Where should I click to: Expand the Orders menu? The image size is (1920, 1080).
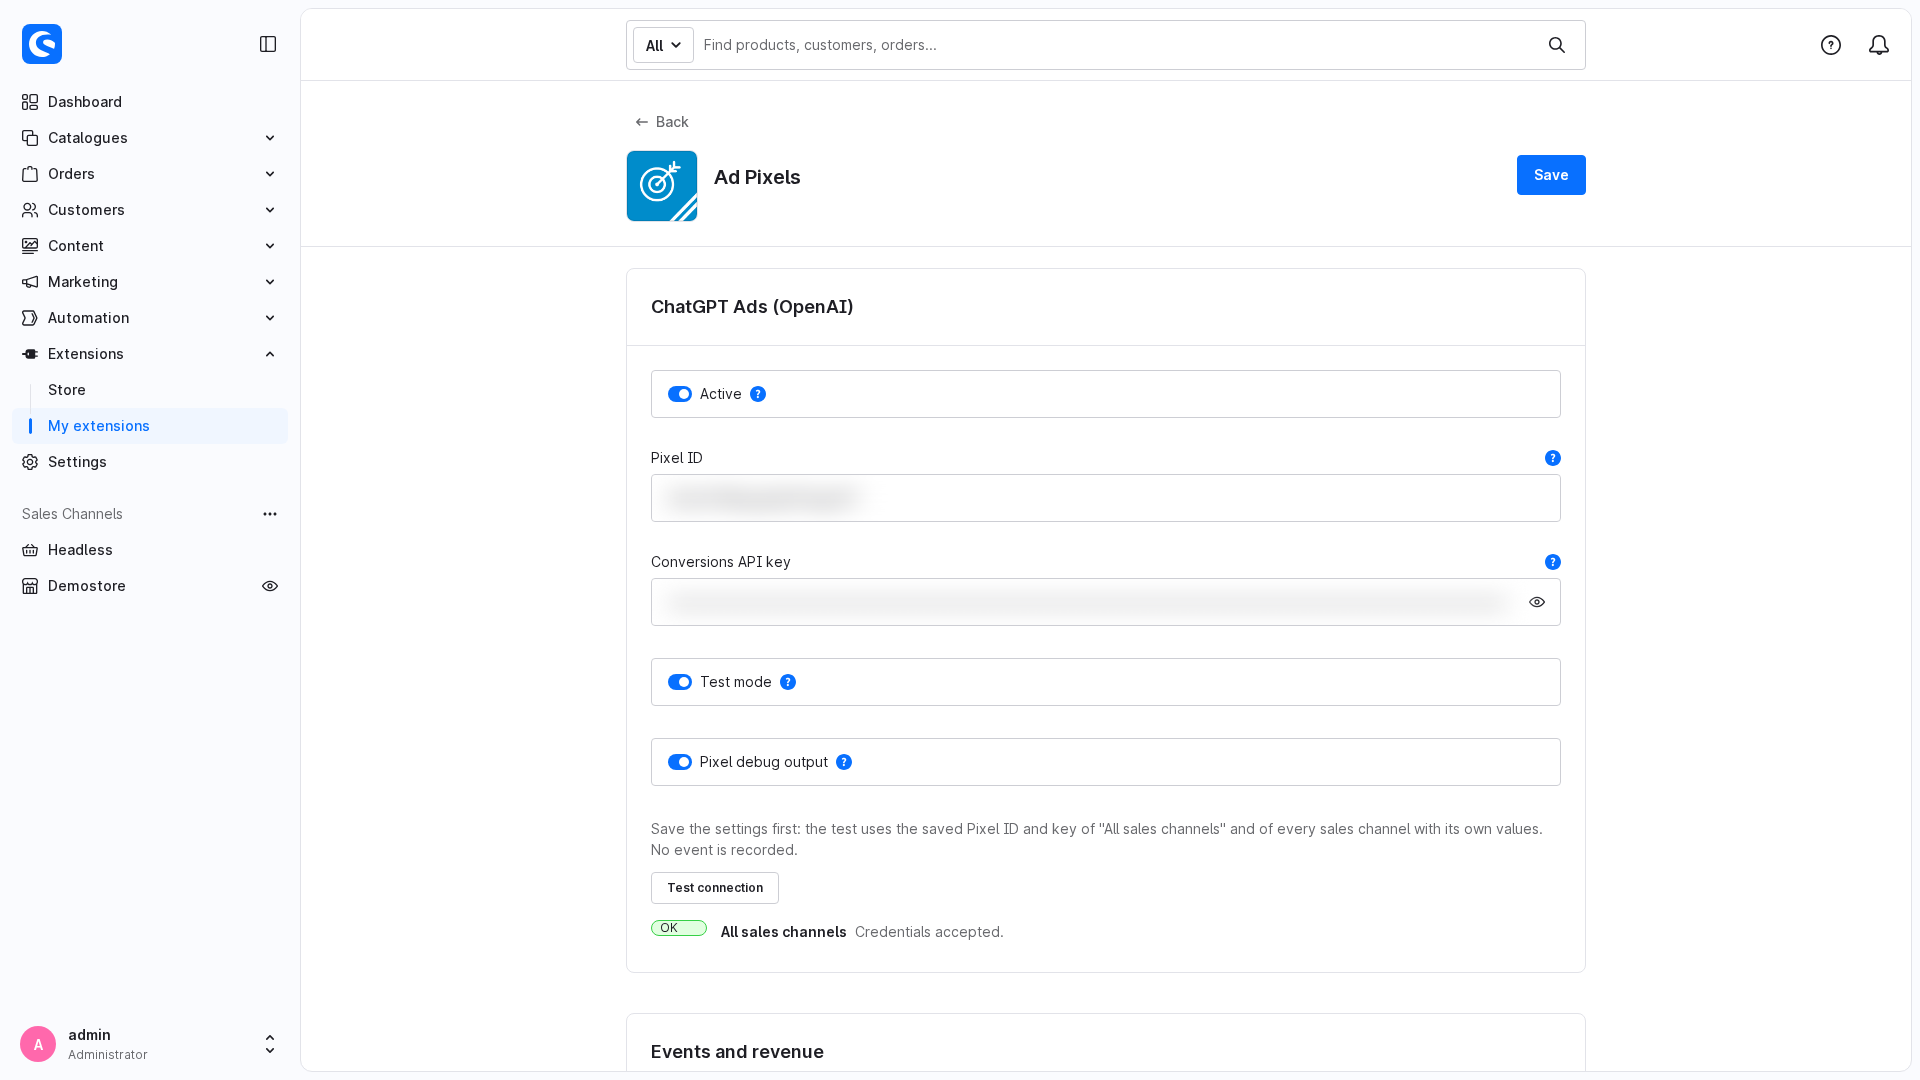pos(150,174)
